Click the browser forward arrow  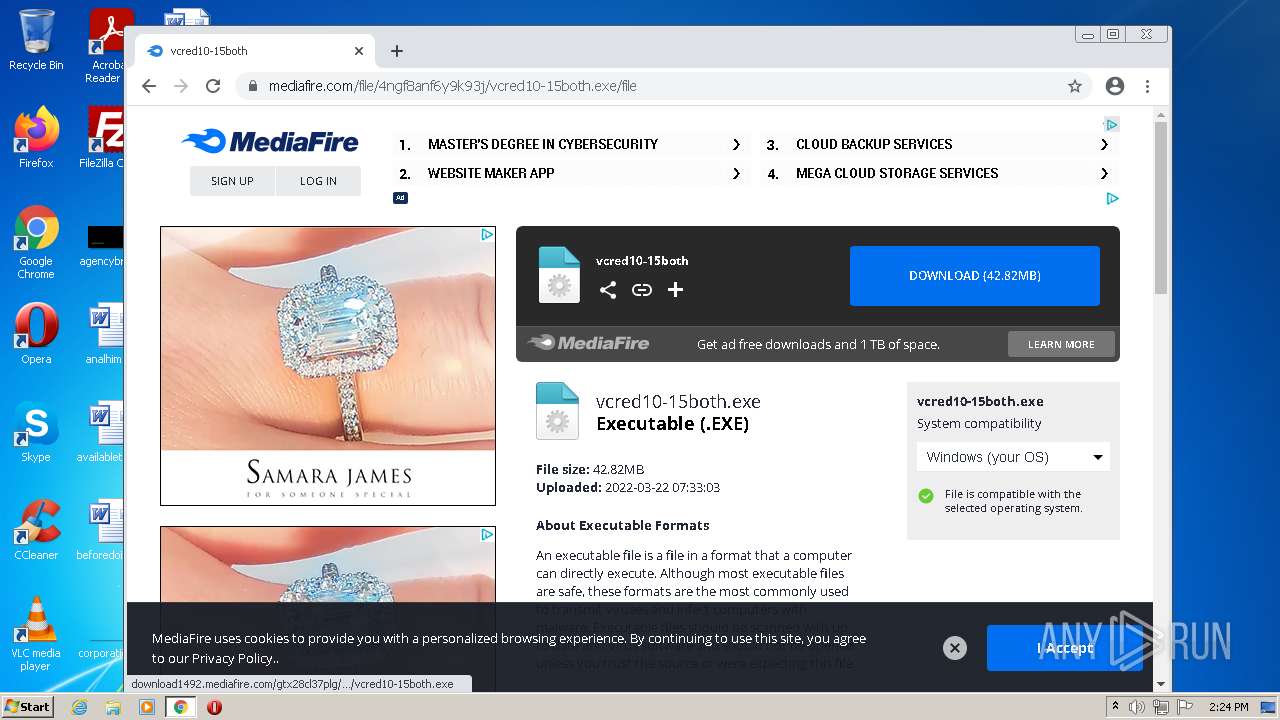coord(181,86)
